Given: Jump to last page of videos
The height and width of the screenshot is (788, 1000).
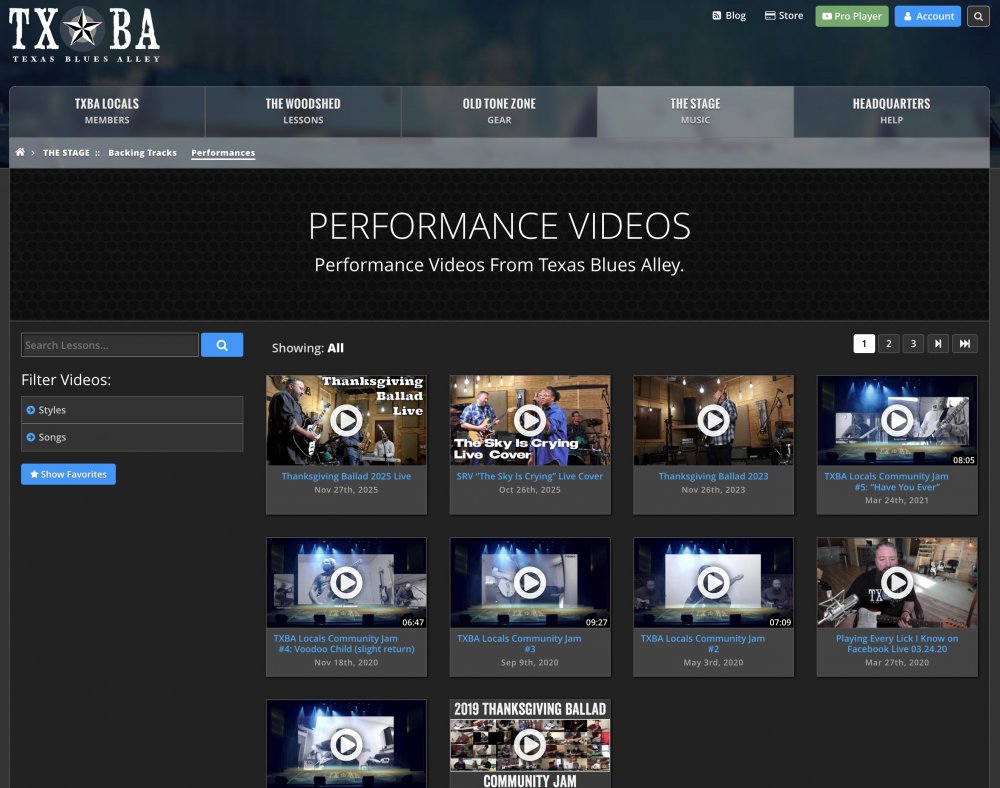Looking at the screenshot, I should 964,344.
